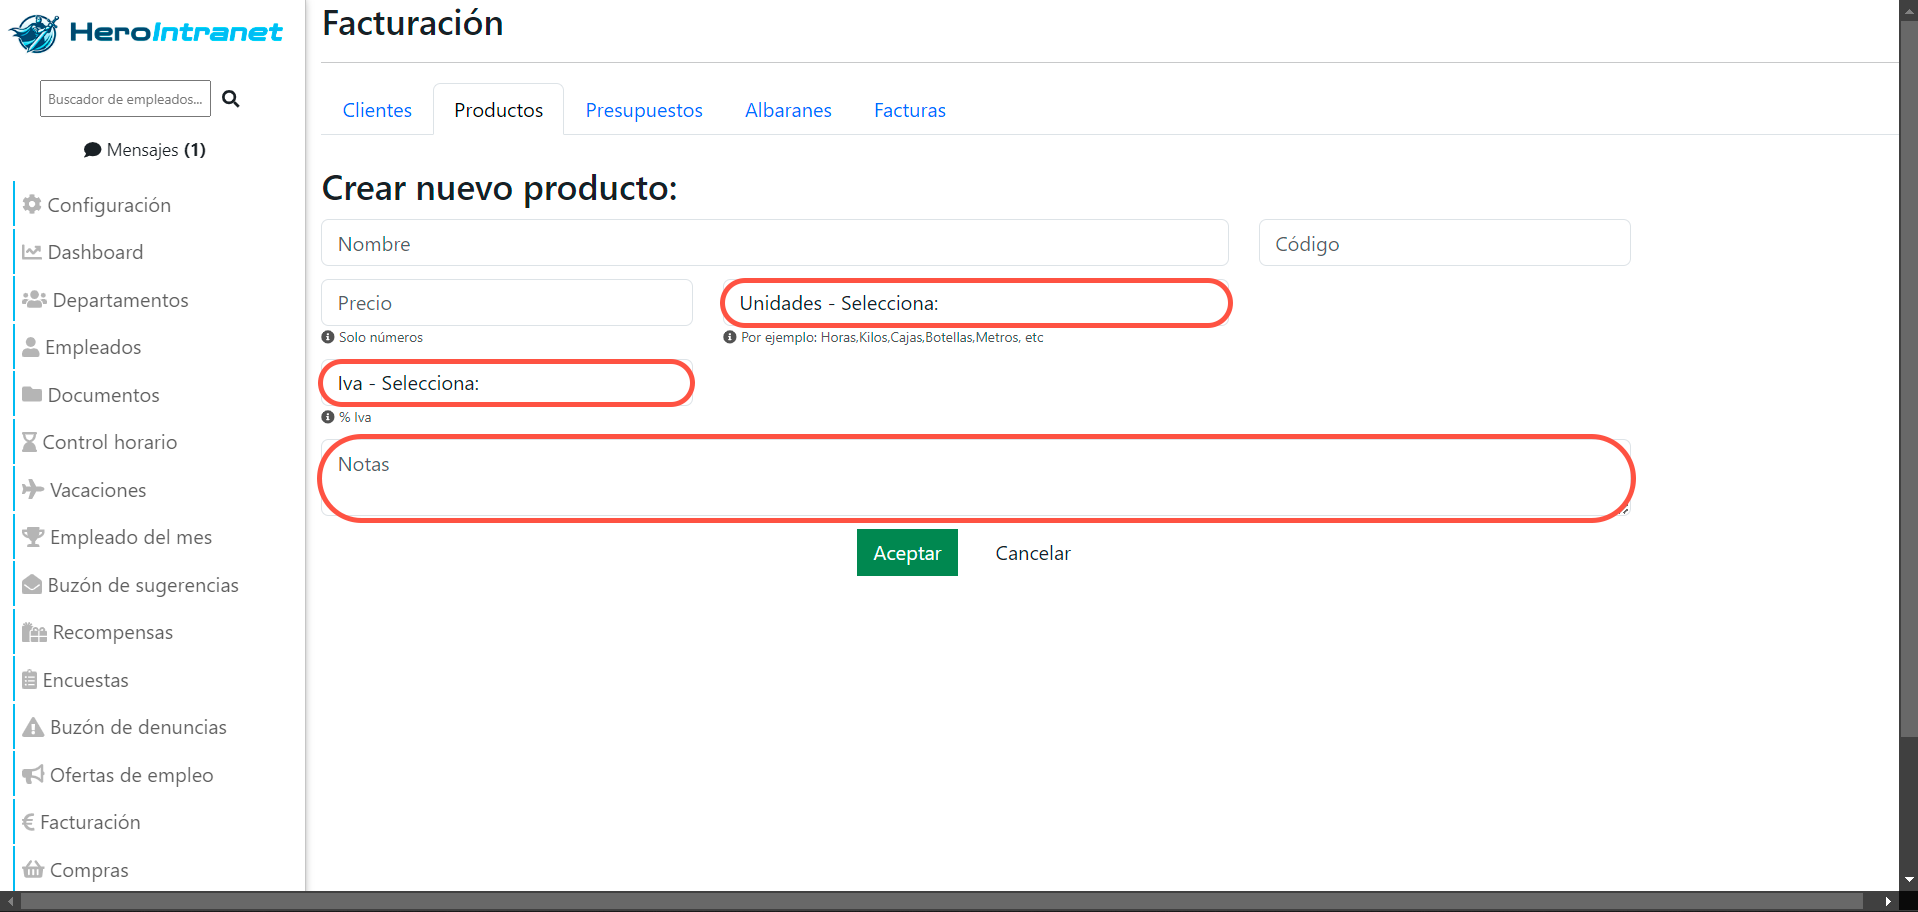
Task: Go to Dashboard in the sidebar
Action: pos(95,252)
